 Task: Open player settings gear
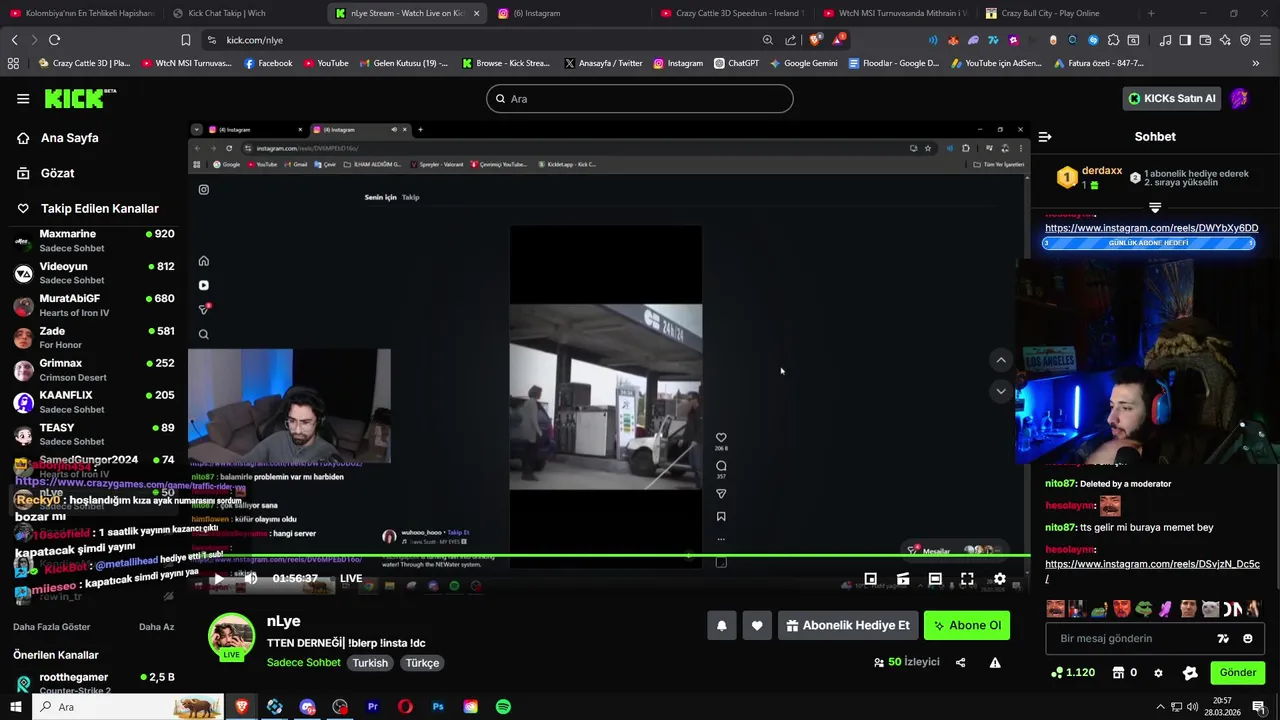[x=999, y=579]
